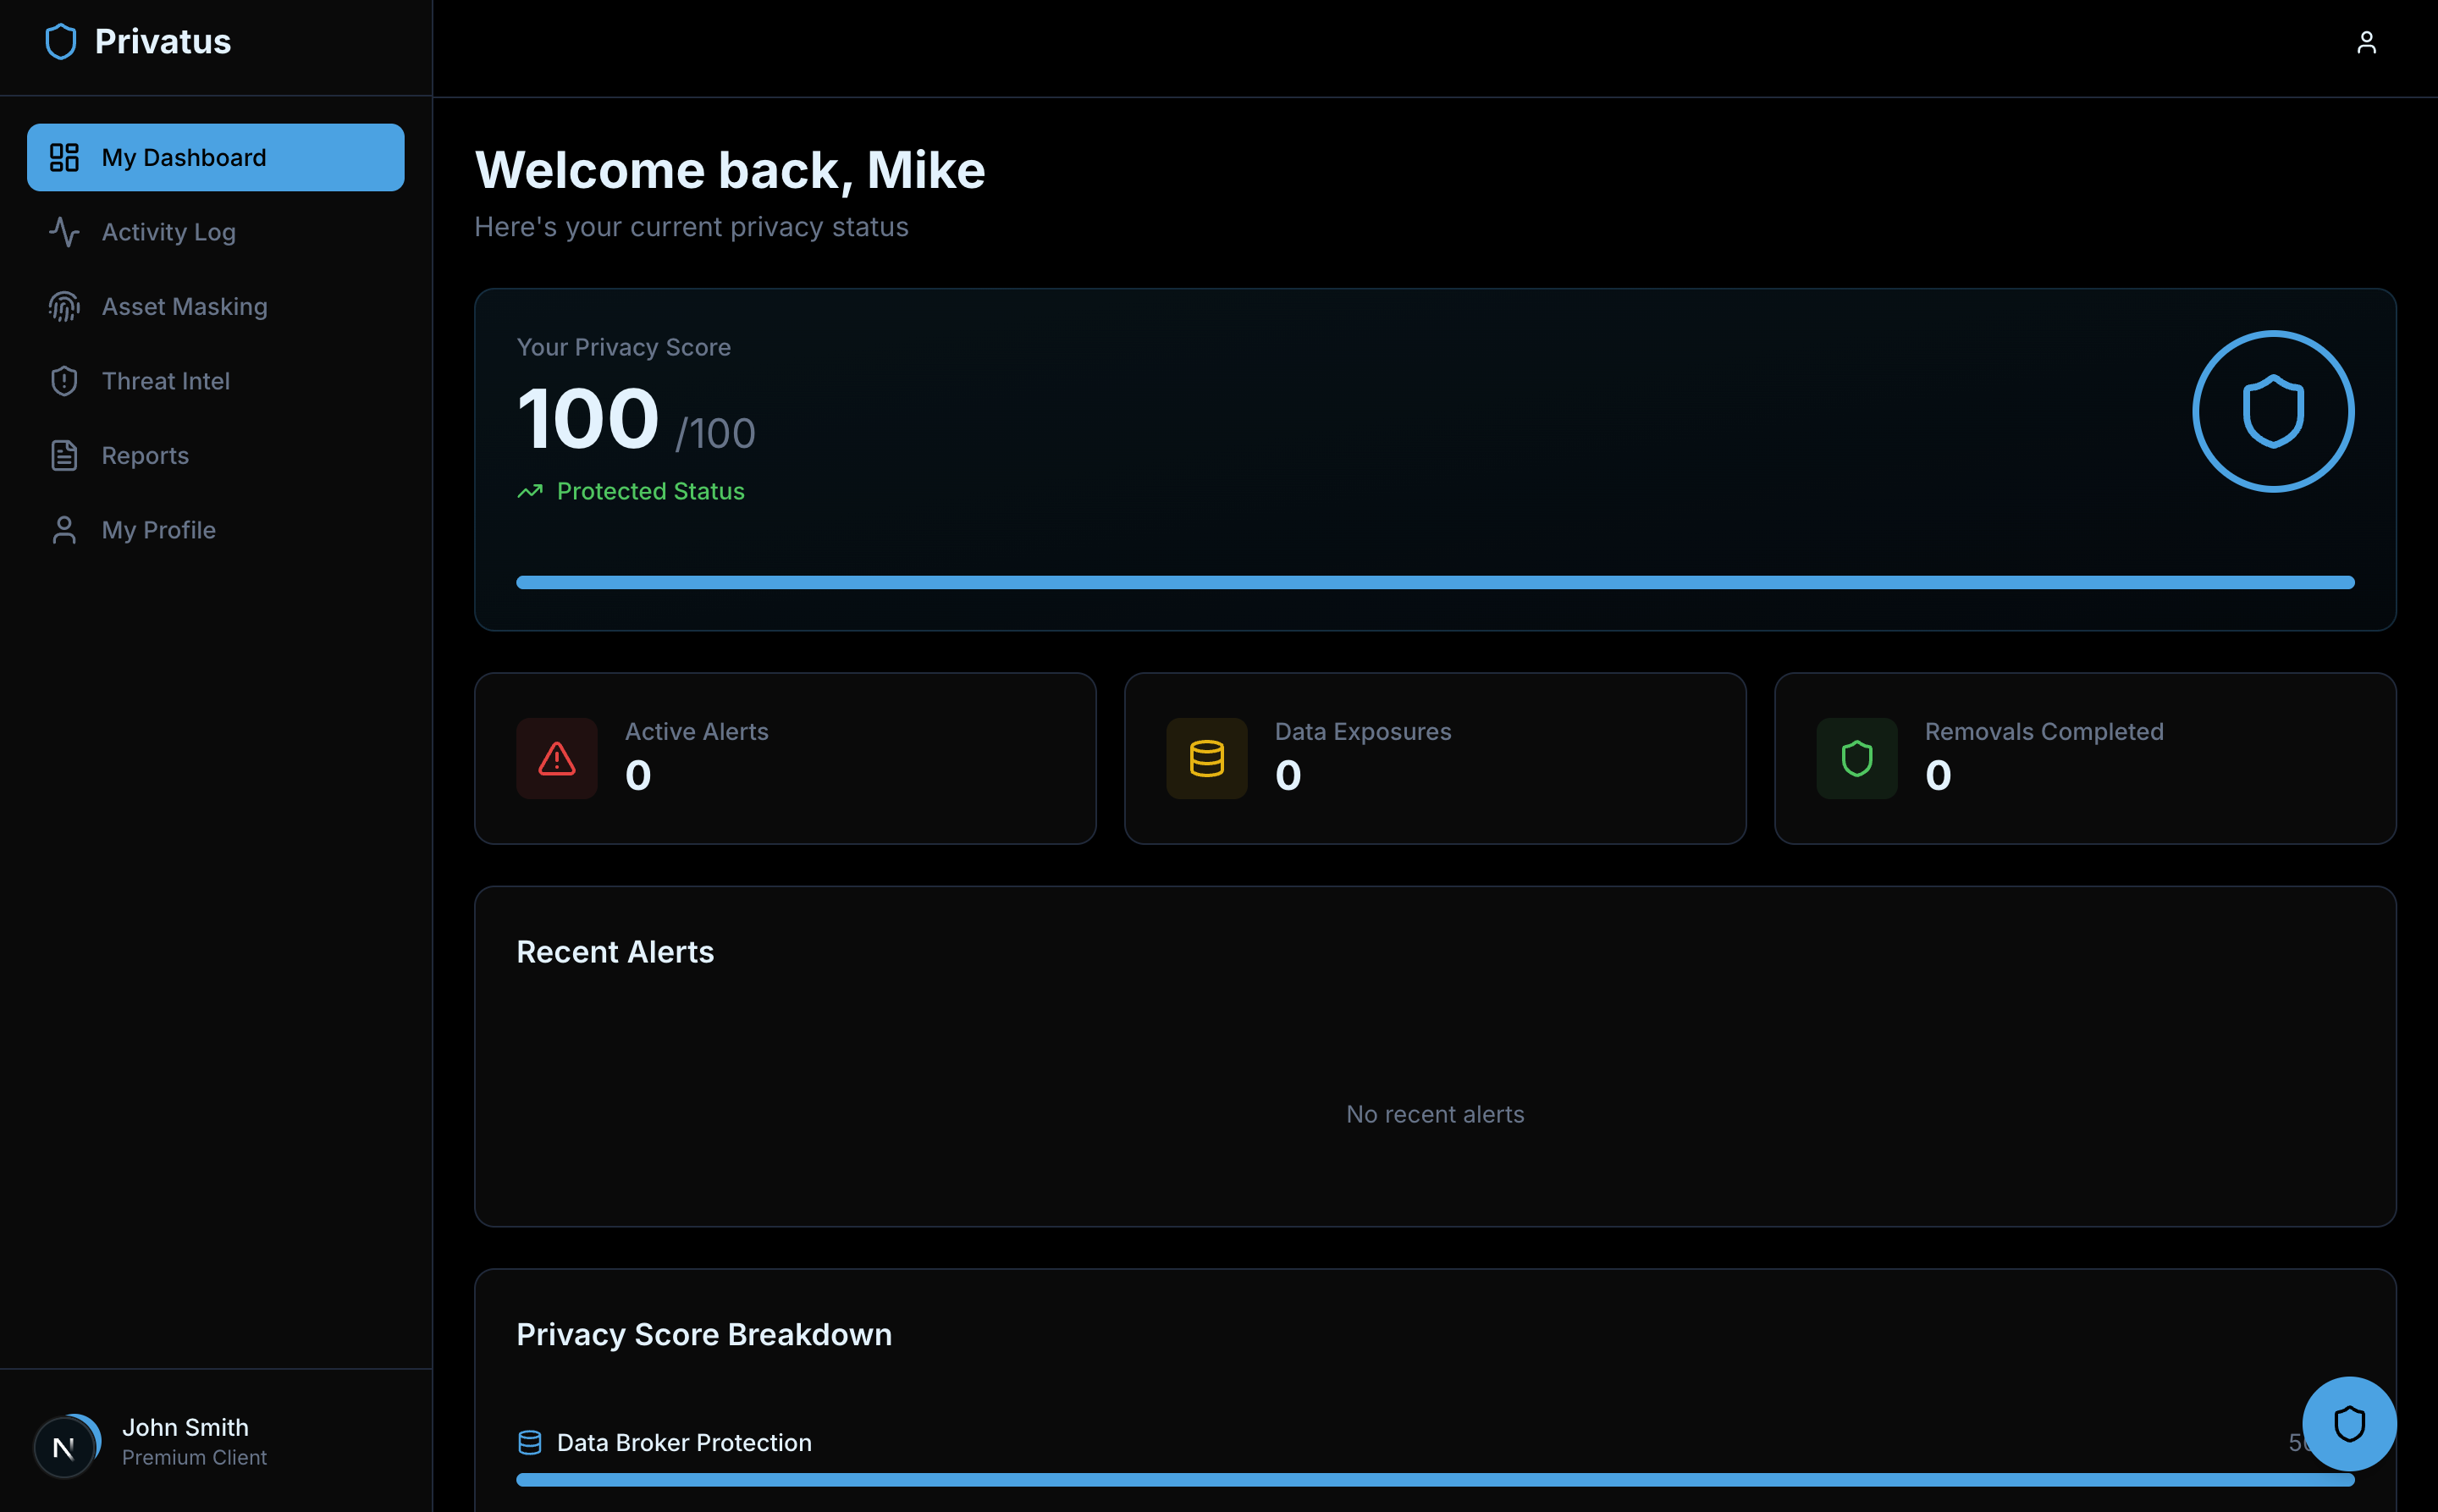Open user account icon in top bar

pyautogui.click(x=2365, y=43)
